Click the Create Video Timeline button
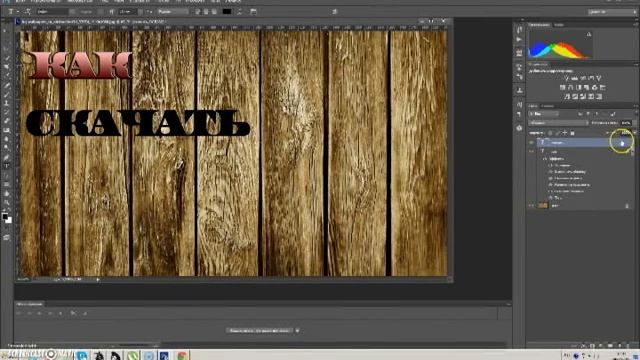 coord(259,331)
